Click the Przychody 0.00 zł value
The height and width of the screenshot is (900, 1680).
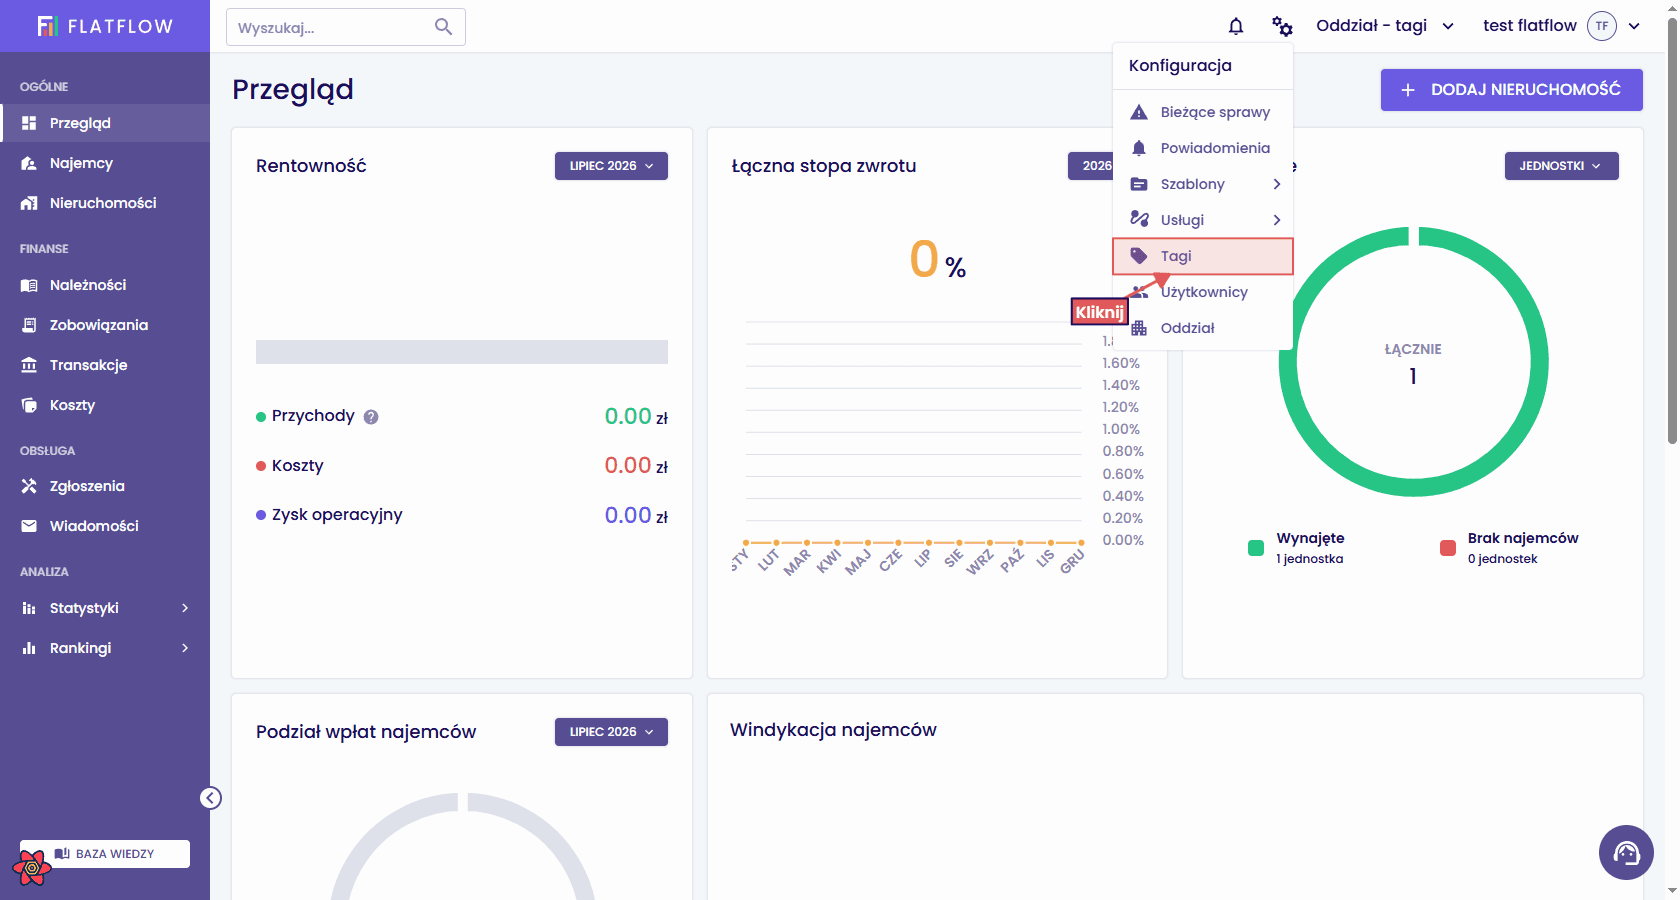click(636, 417)
